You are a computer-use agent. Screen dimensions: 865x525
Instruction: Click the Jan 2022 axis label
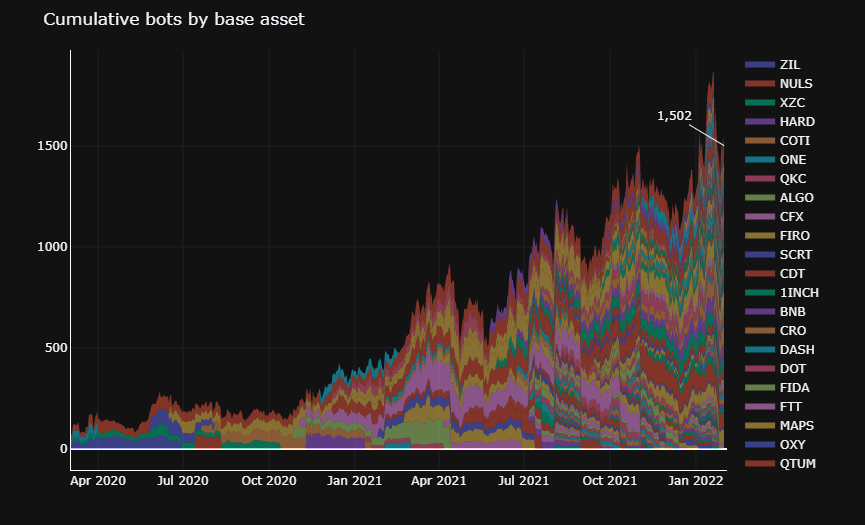pos(695,481)
